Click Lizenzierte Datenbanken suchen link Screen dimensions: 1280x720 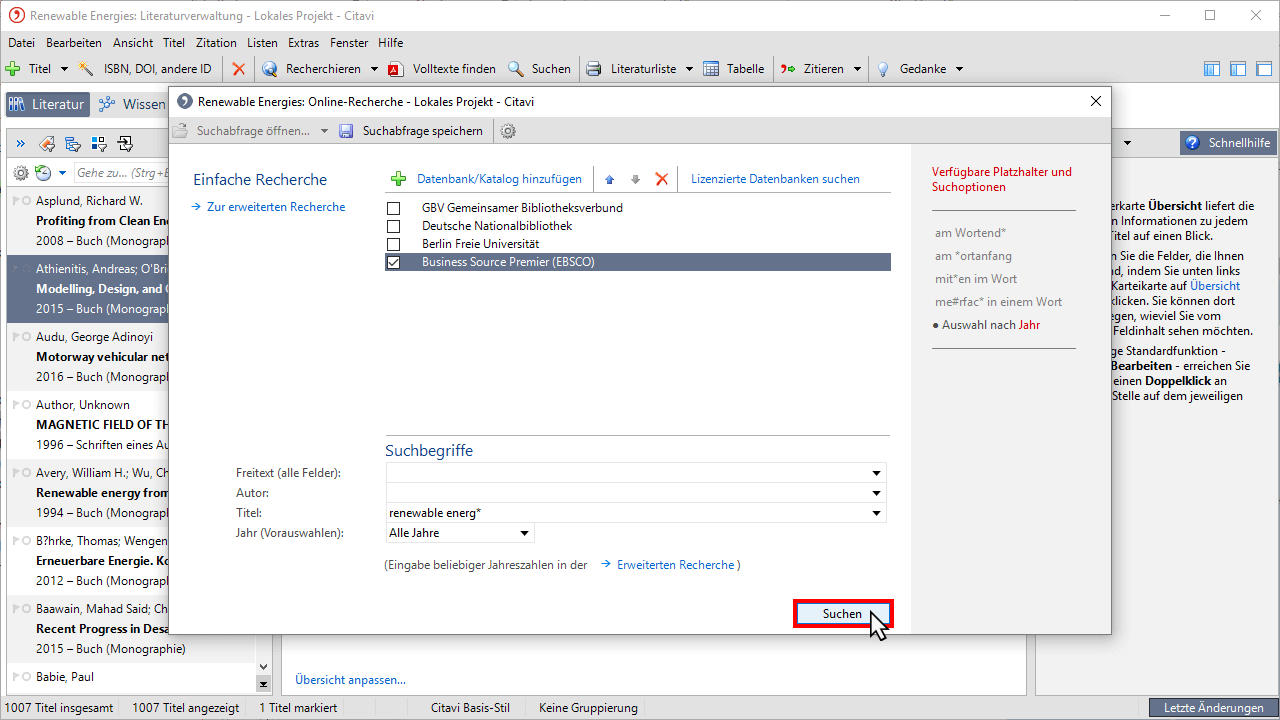pos(775,179)
